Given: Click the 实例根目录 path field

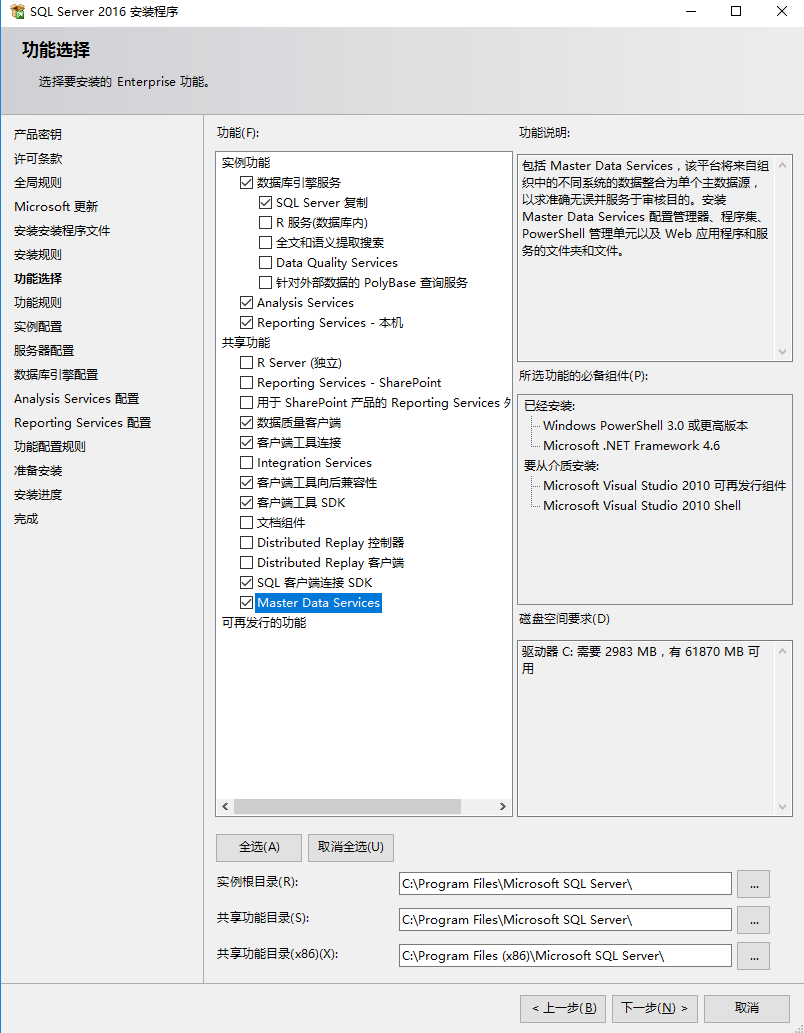Looking at the screenshot, I should (x=565, y=883).
